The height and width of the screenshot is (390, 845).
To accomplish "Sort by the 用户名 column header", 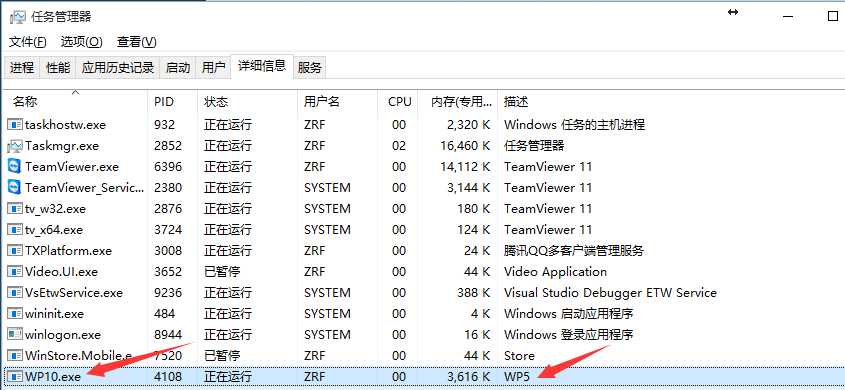I will coord(337,101).
